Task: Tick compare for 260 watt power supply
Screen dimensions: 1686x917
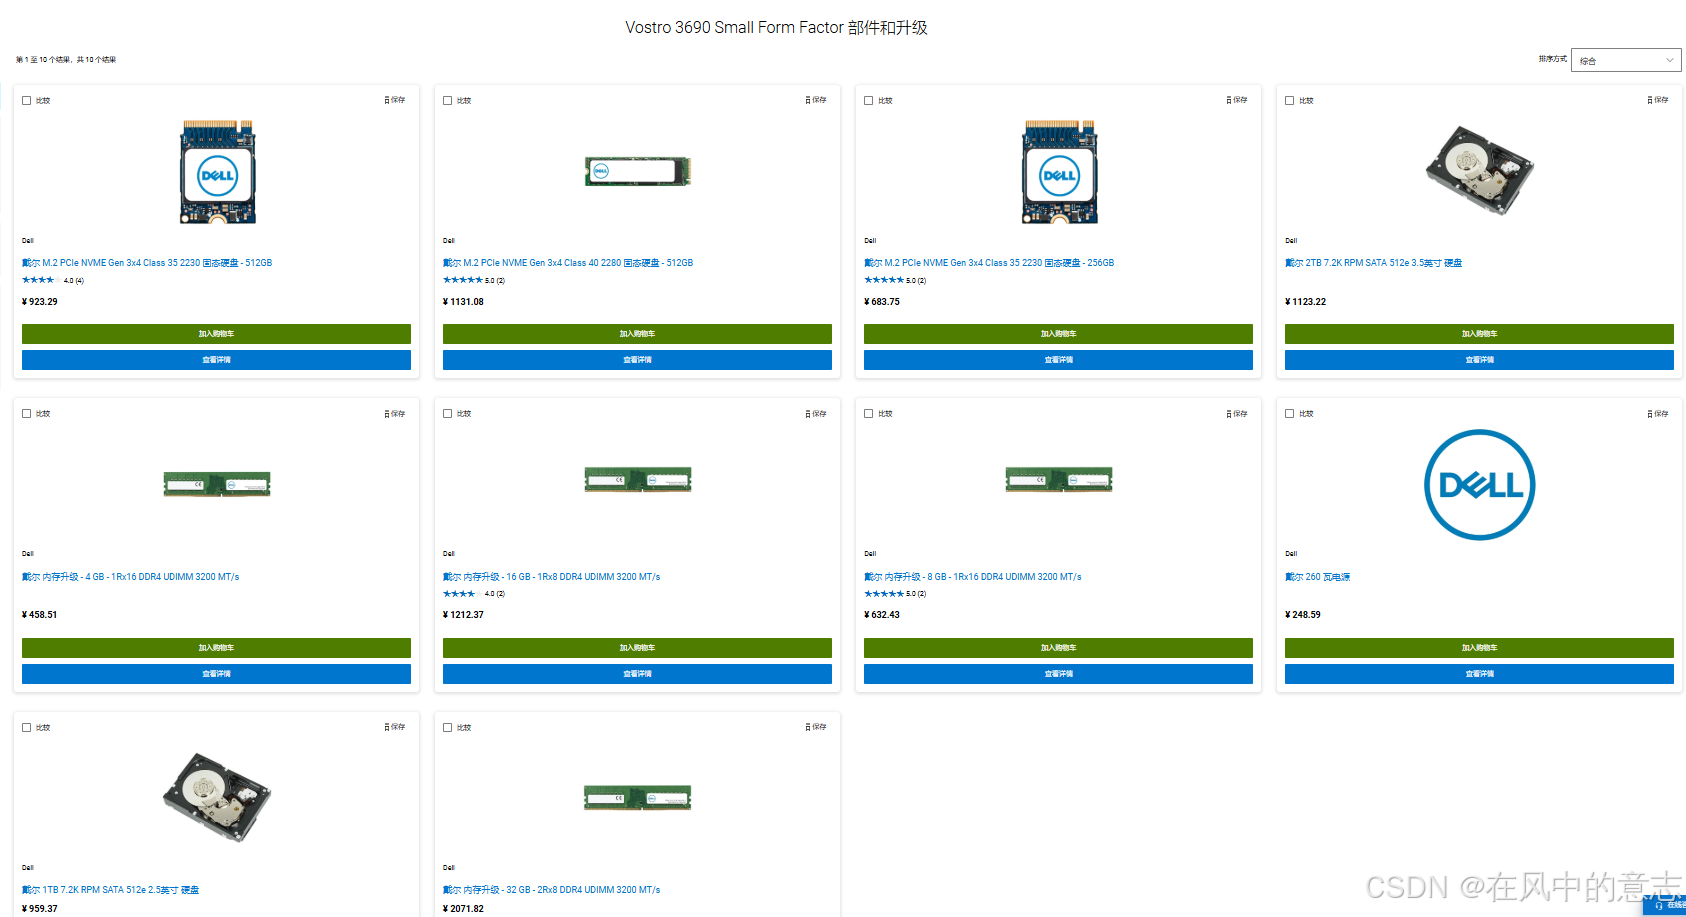Action: (1290, 414)
